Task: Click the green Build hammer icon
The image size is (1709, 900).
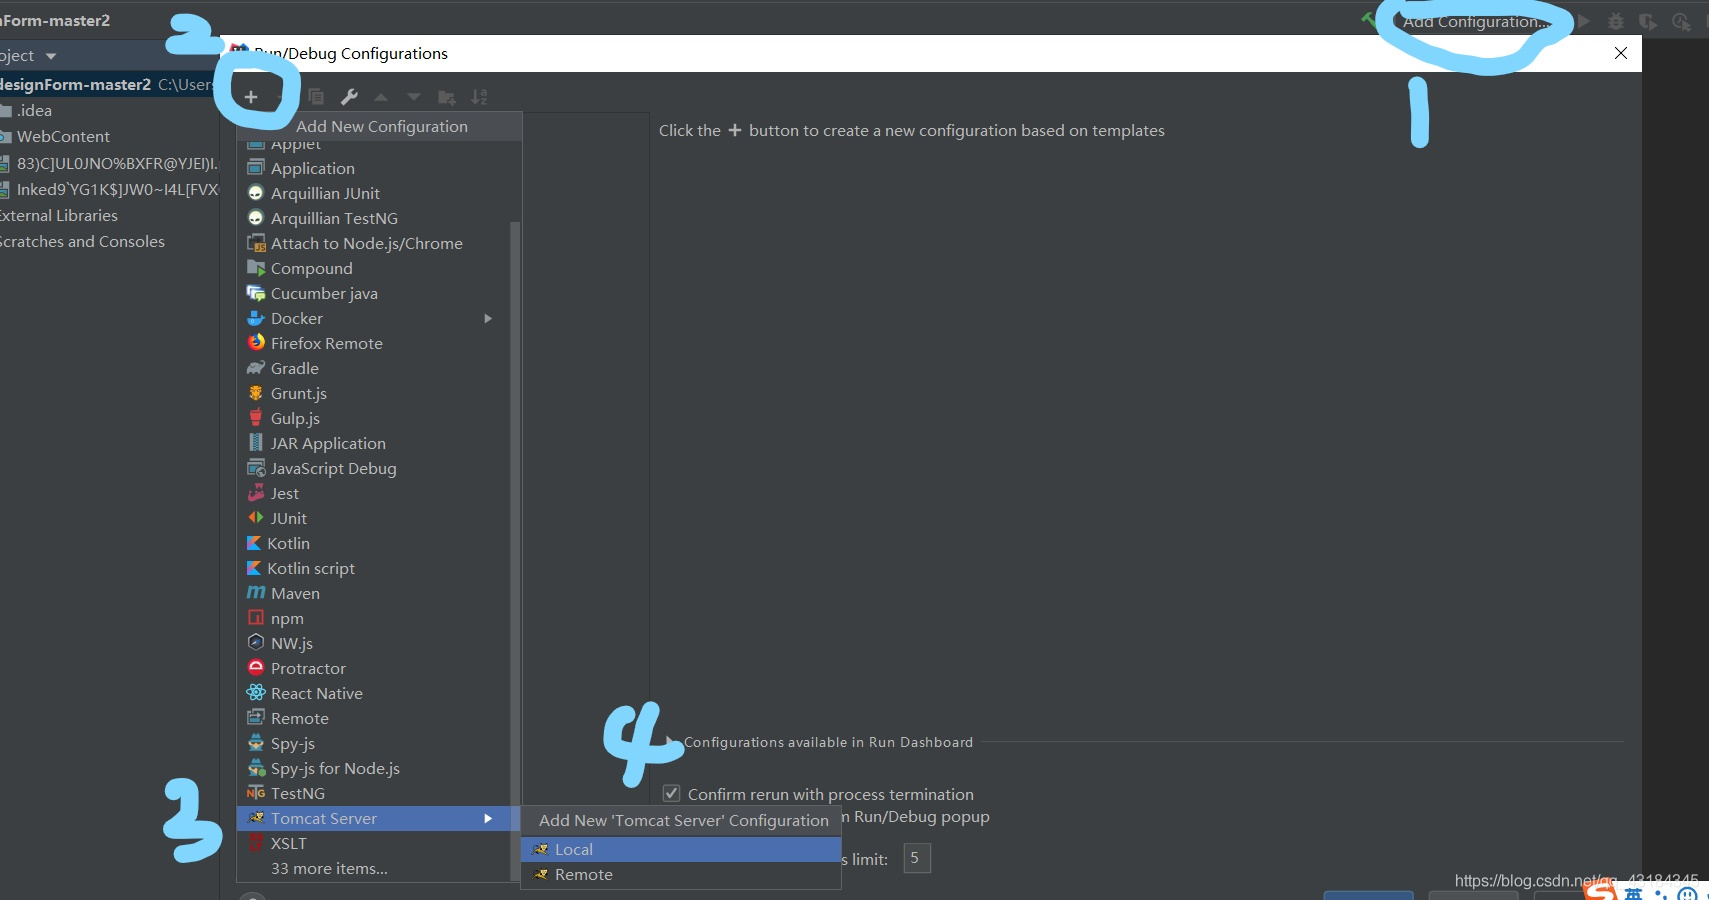Action: click(1368, 19)
